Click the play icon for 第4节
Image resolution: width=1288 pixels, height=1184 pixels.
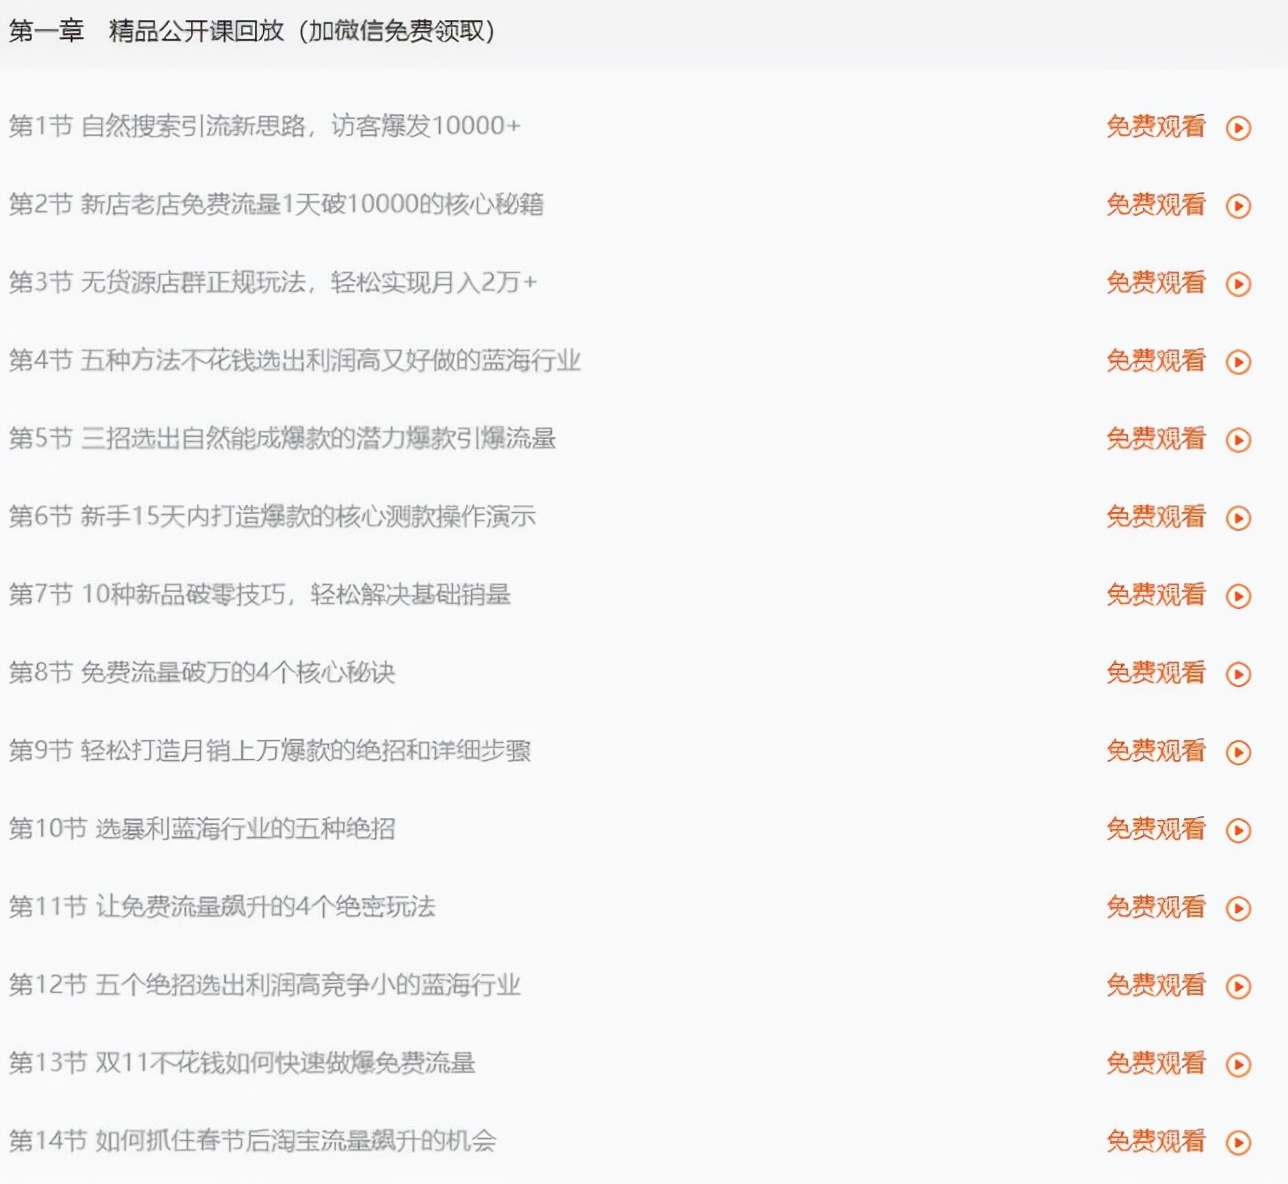coord(1238,362)
